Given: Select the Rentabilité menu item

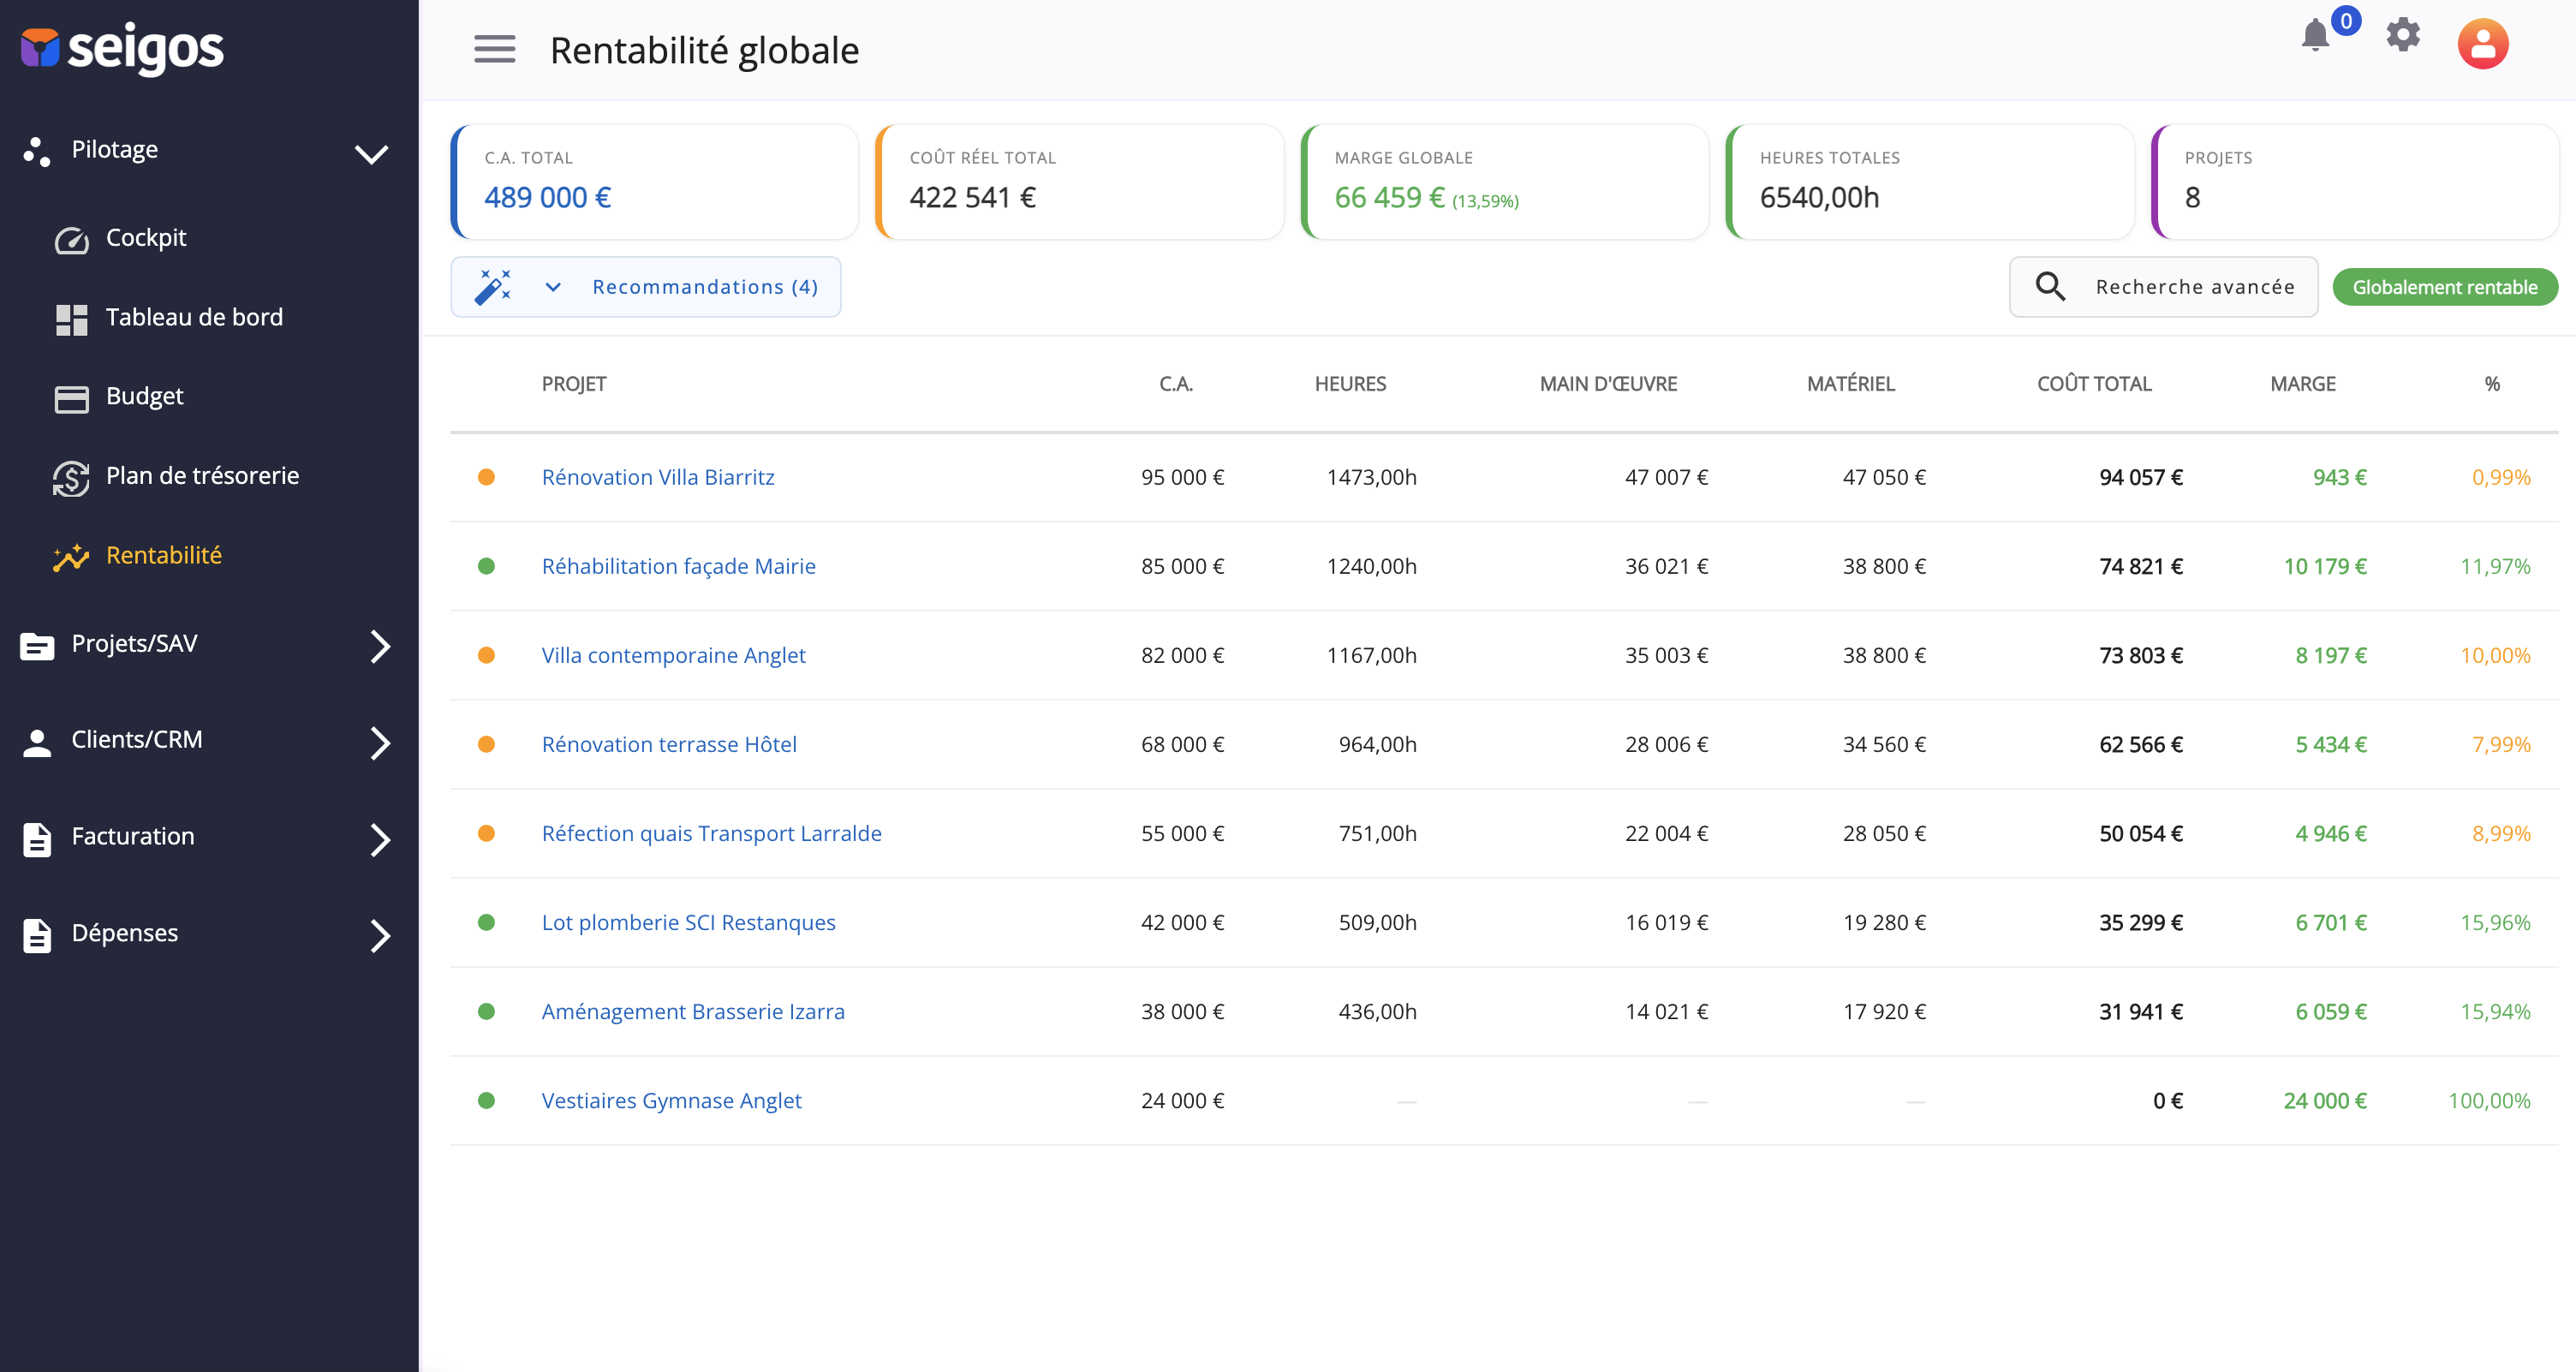Looking at the screenshot, I should (x=164, y=555).
